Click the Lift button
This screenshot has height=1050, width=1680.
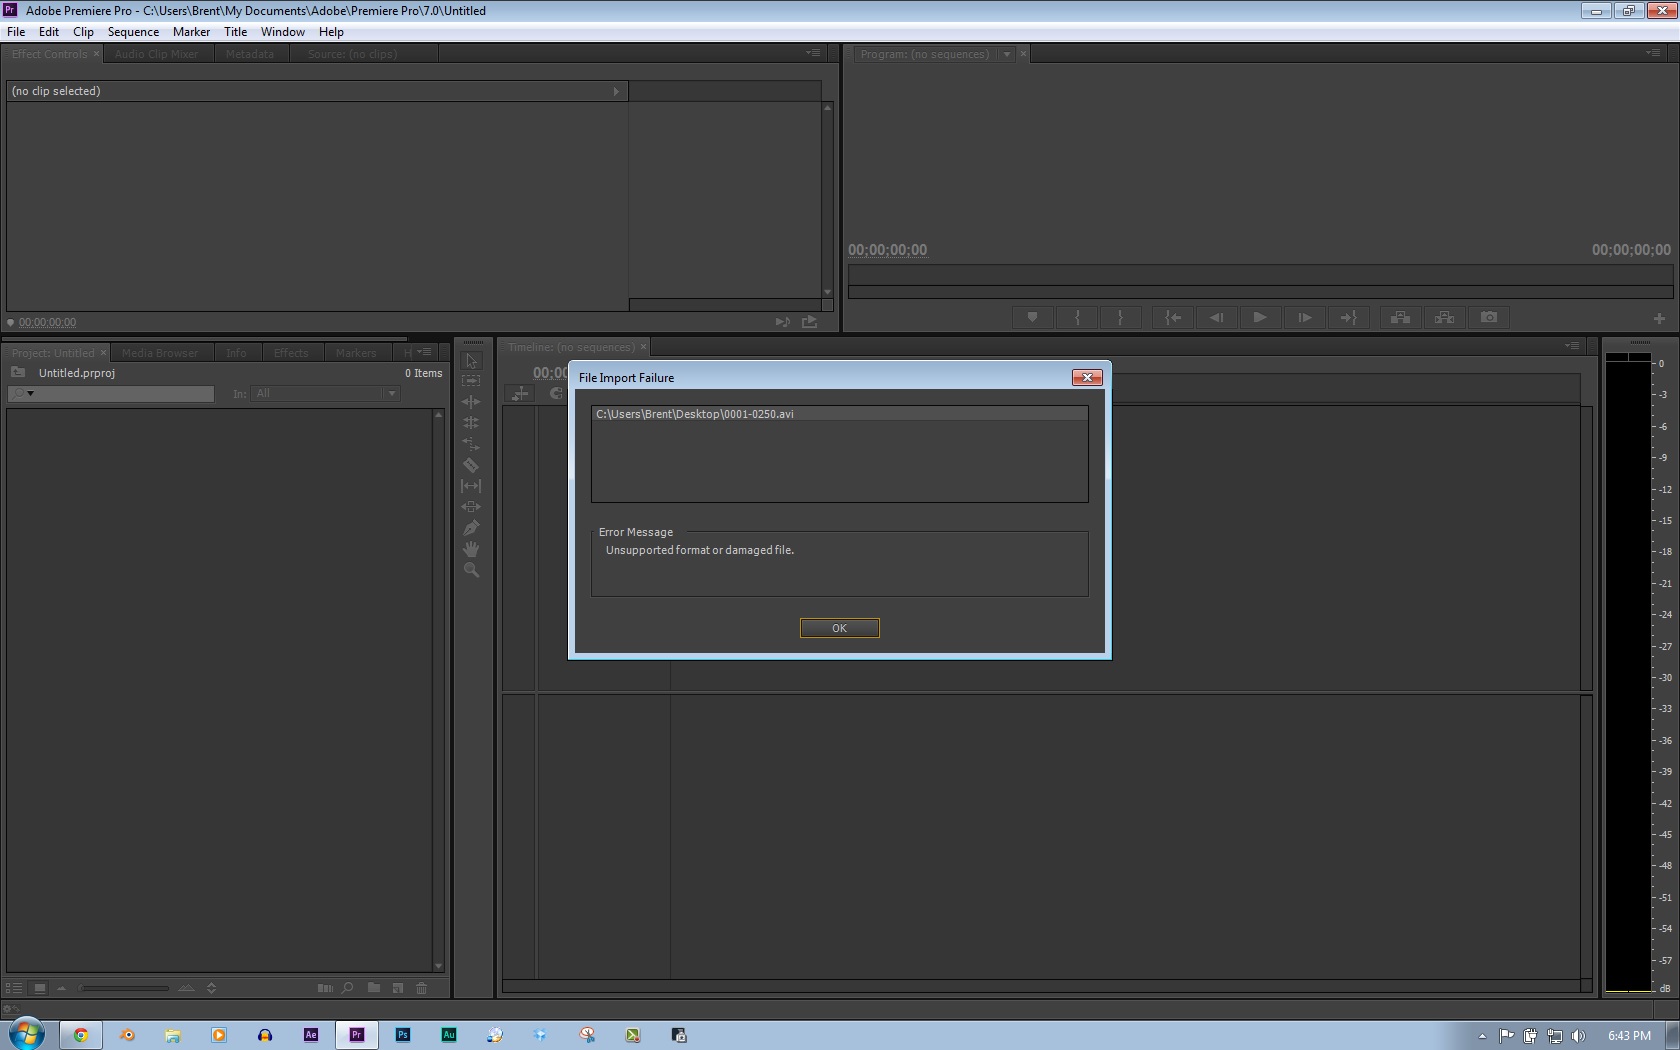point(1400,318)
